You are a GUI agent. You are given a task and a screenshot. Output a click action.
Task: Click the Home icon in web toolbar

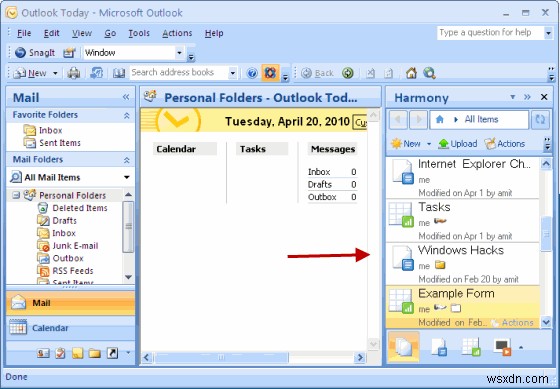click(x=411, y=73)
